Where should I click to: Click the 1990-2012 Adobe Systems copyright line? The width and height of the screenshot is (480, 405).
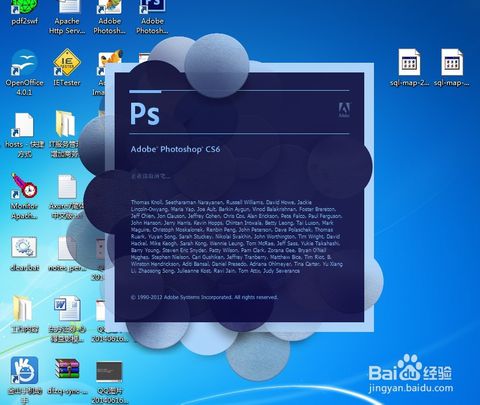point(204,297)
